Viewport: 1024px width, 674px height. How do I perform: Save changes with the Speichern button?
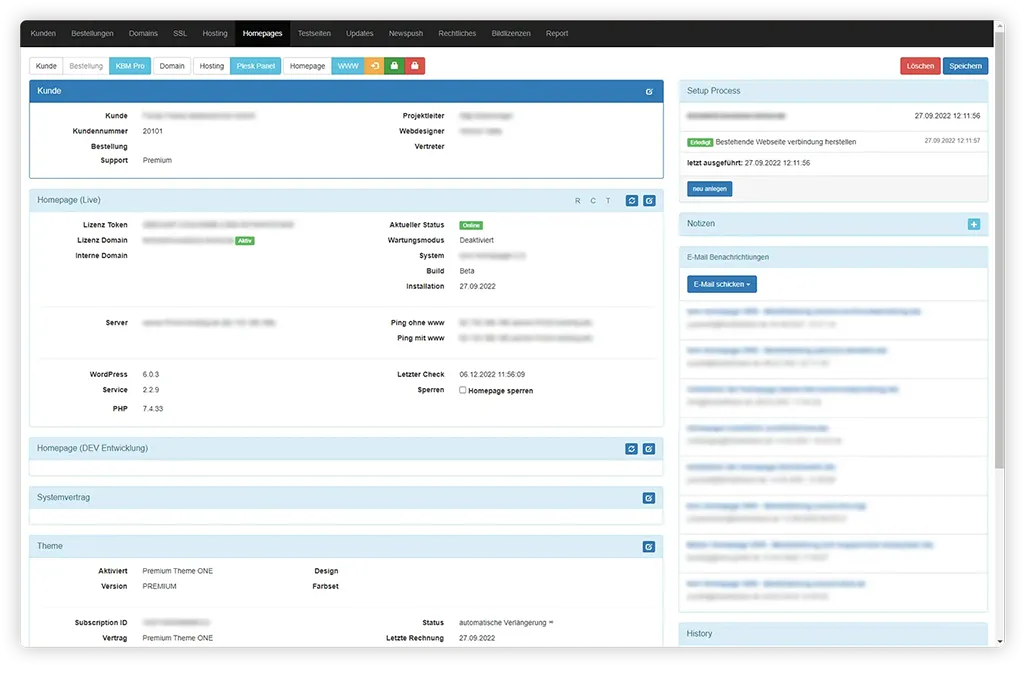pos(965,66)
